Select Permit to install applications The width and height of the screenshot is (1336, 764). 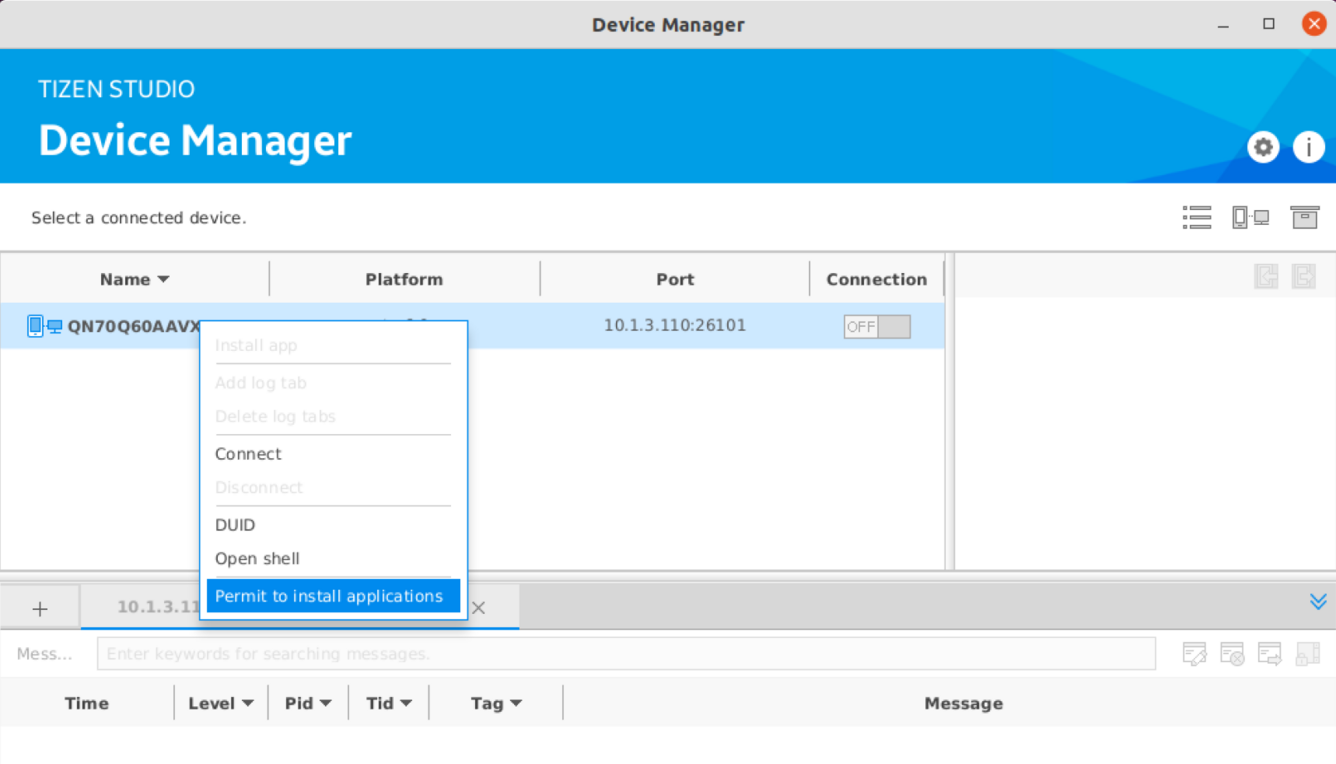coord(329,596)
